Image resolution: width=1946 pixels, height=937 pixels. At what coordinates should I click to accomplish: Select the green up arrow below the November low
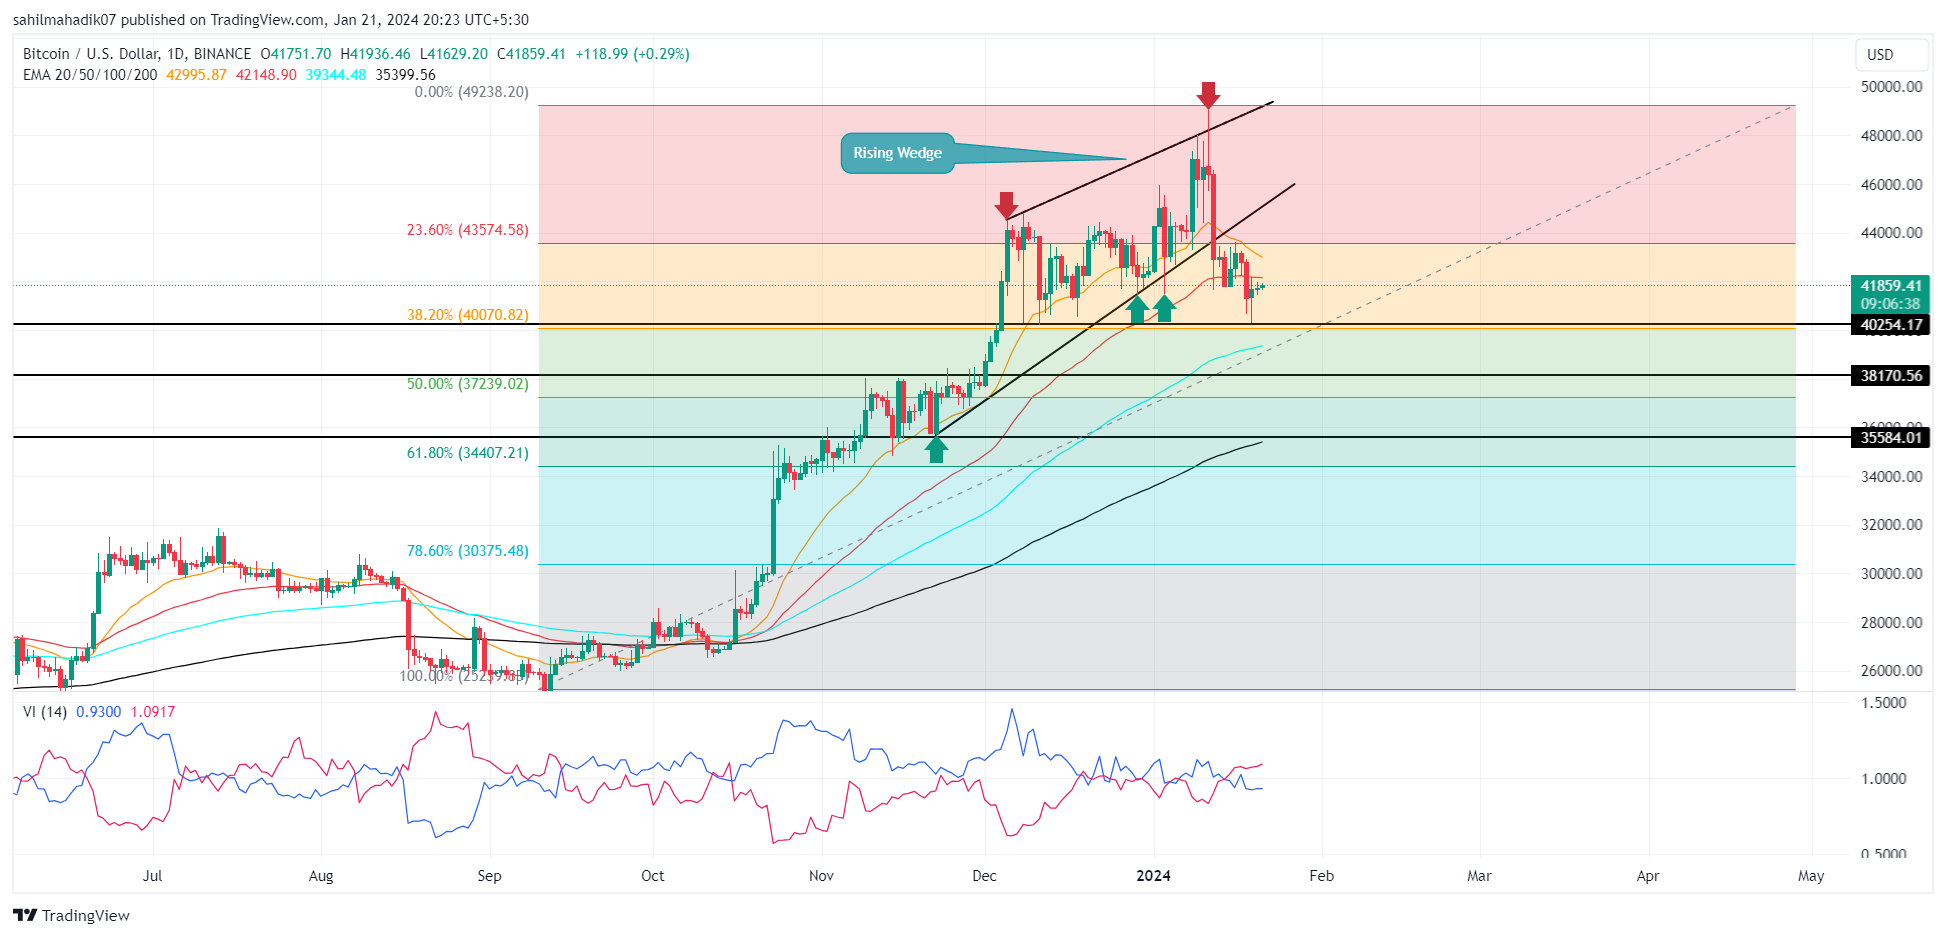pos(936,449)
